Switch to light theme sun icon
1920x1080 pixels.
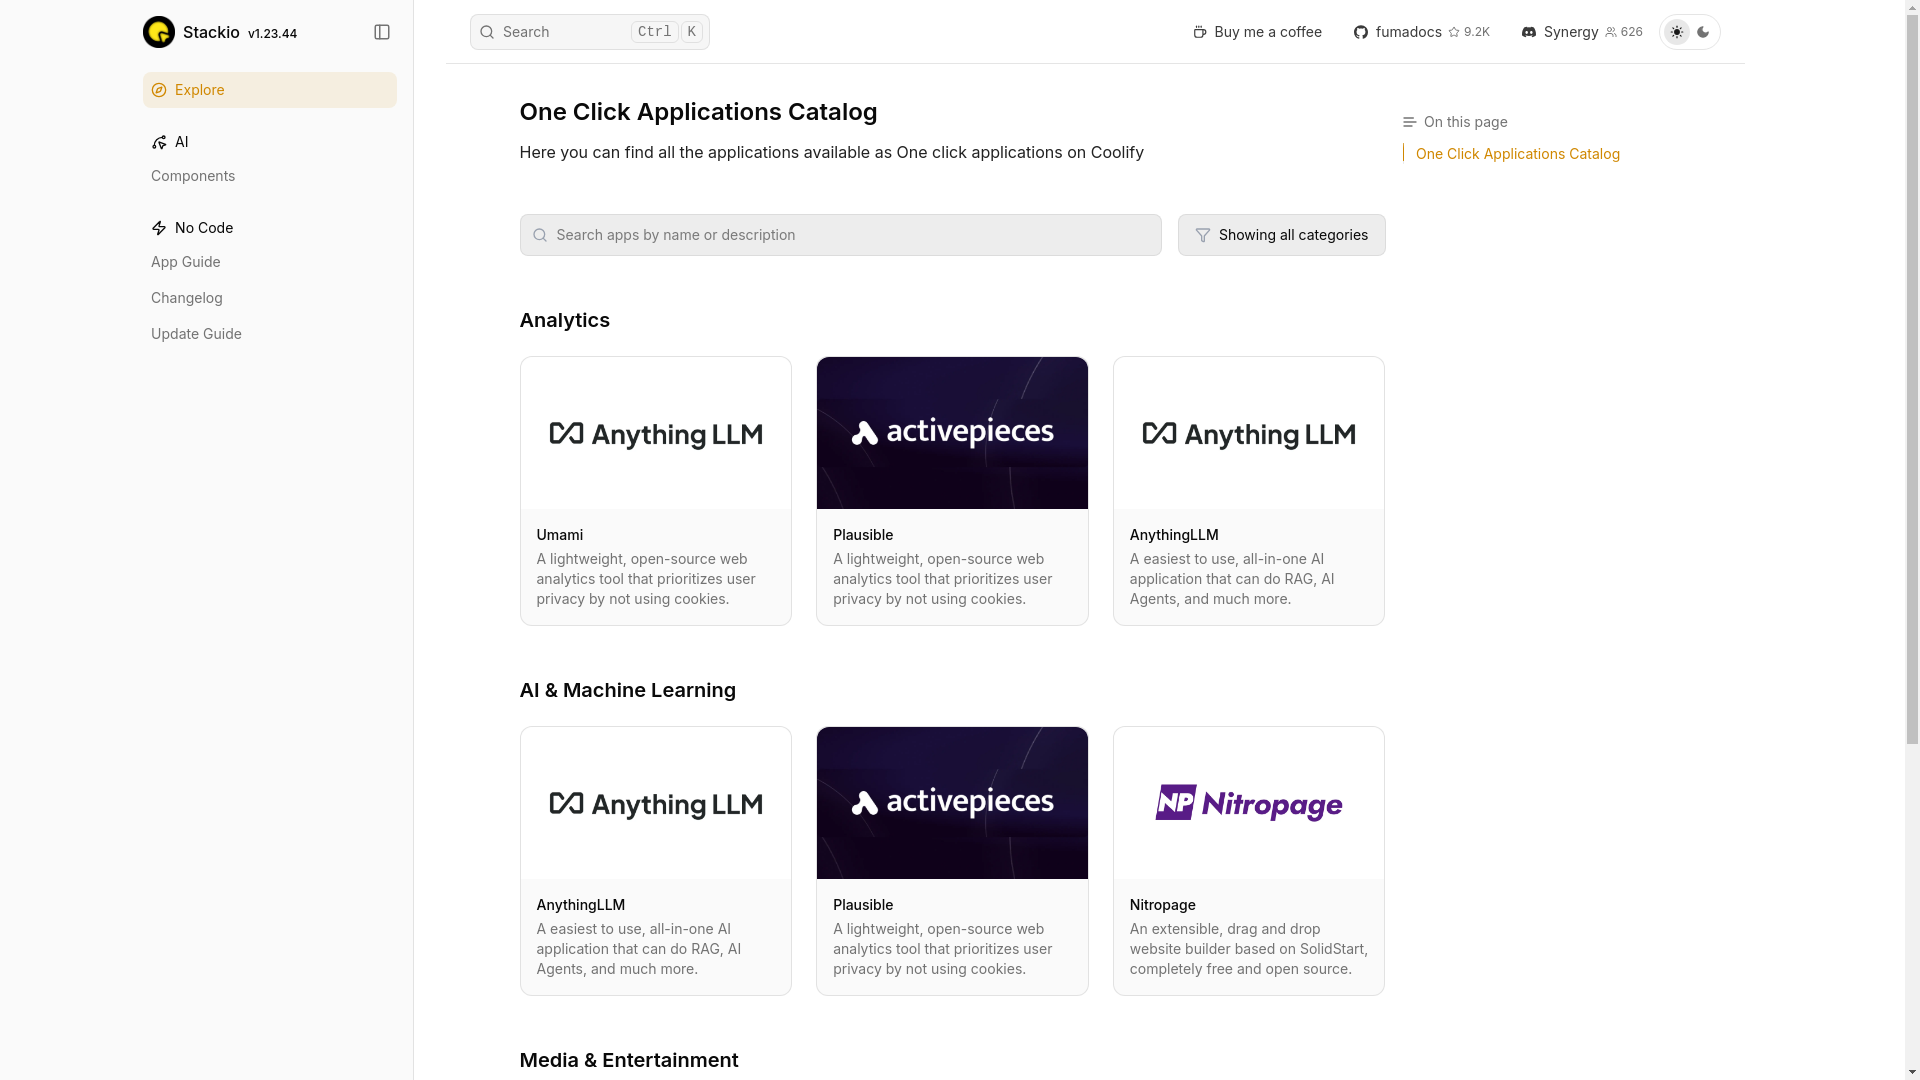pyautogui.click(x=1677, y=32)
